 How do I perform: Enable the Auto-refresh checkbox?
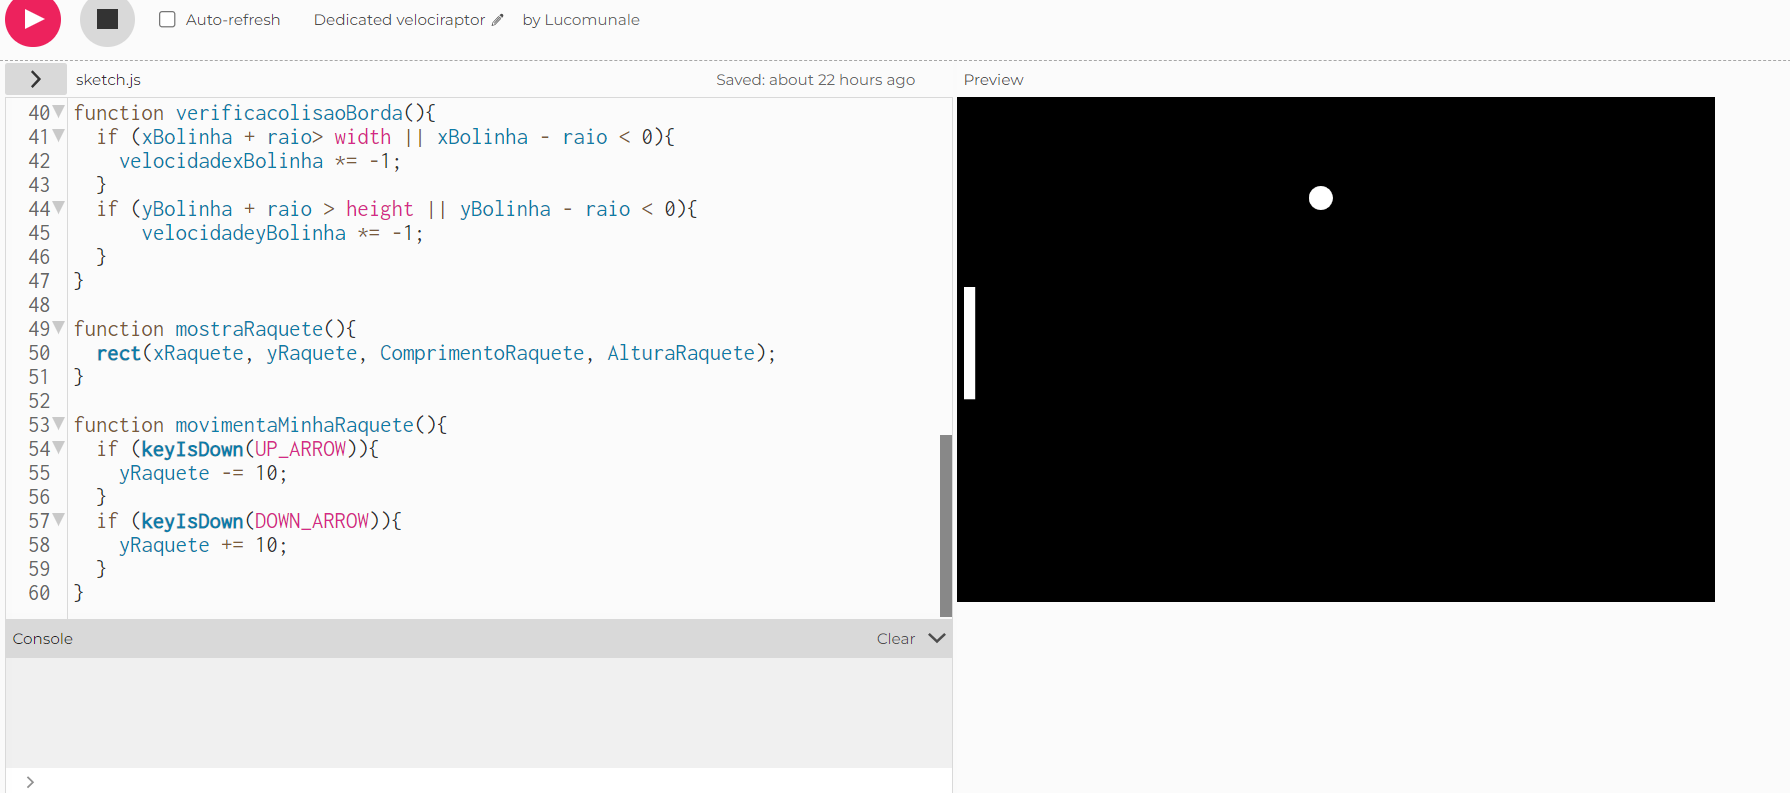(x=167, y=19)
